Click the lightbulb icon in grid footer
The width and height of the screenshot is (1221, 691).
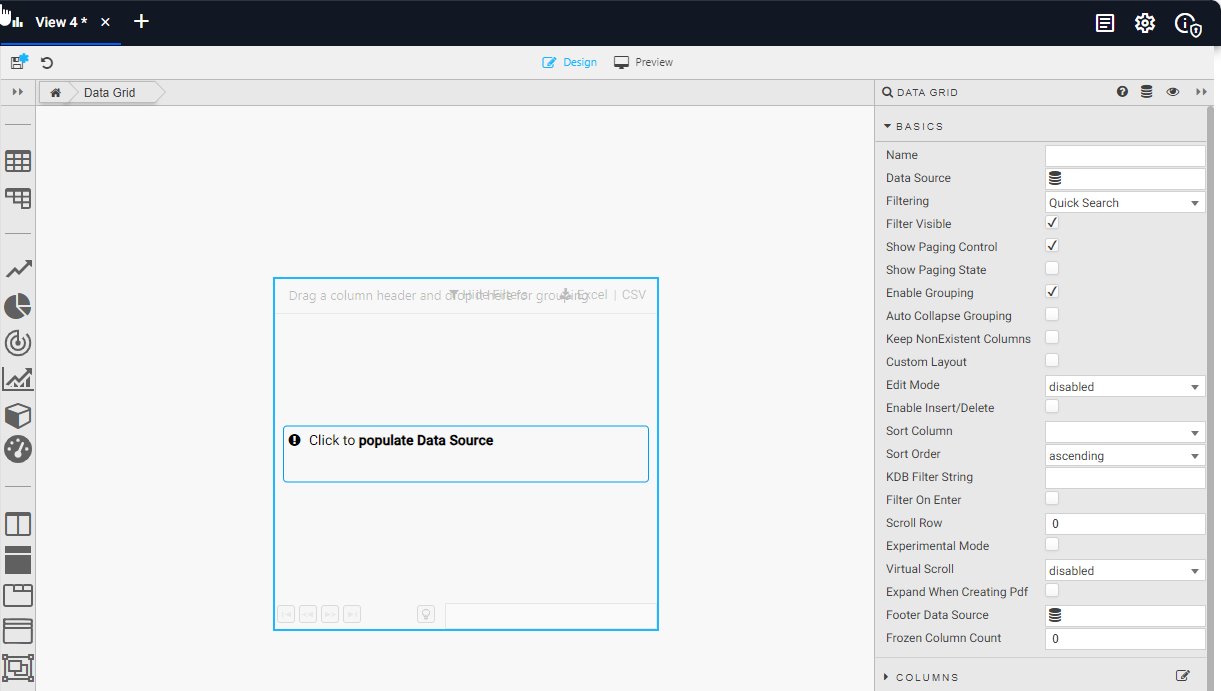[x=426, y=614]
